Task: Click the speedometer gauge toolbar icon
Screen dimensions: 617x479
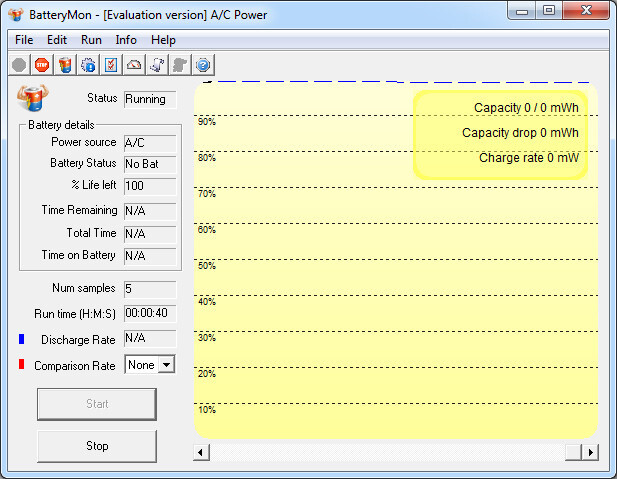Action: click(x=134, y=65)
